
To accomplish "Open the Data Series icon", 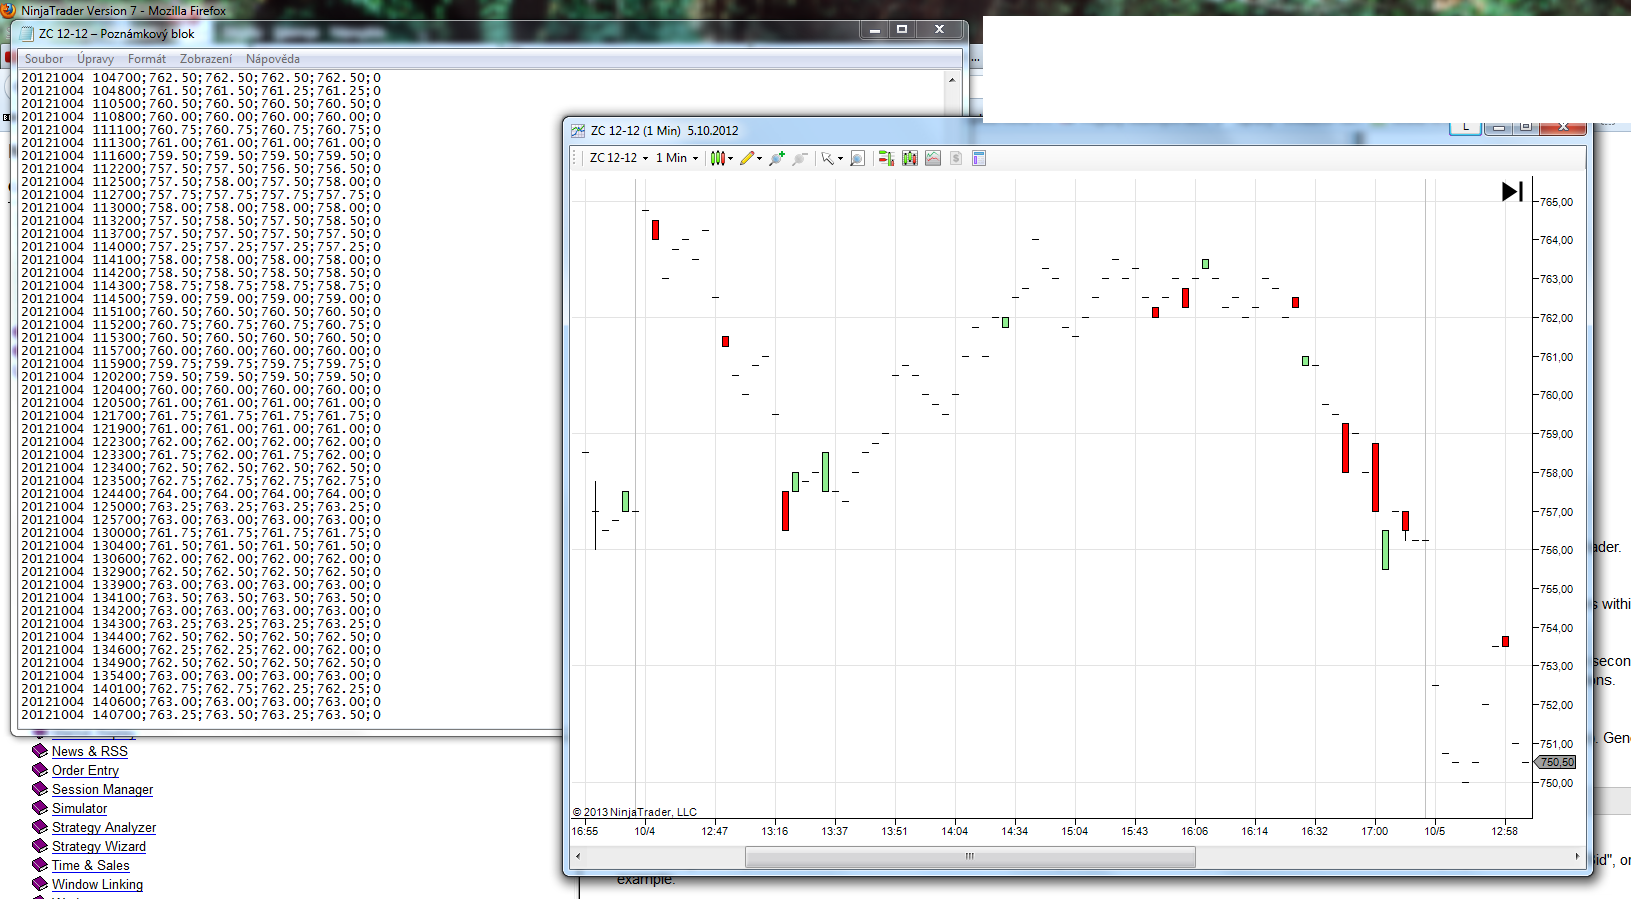I will [910, 158].
